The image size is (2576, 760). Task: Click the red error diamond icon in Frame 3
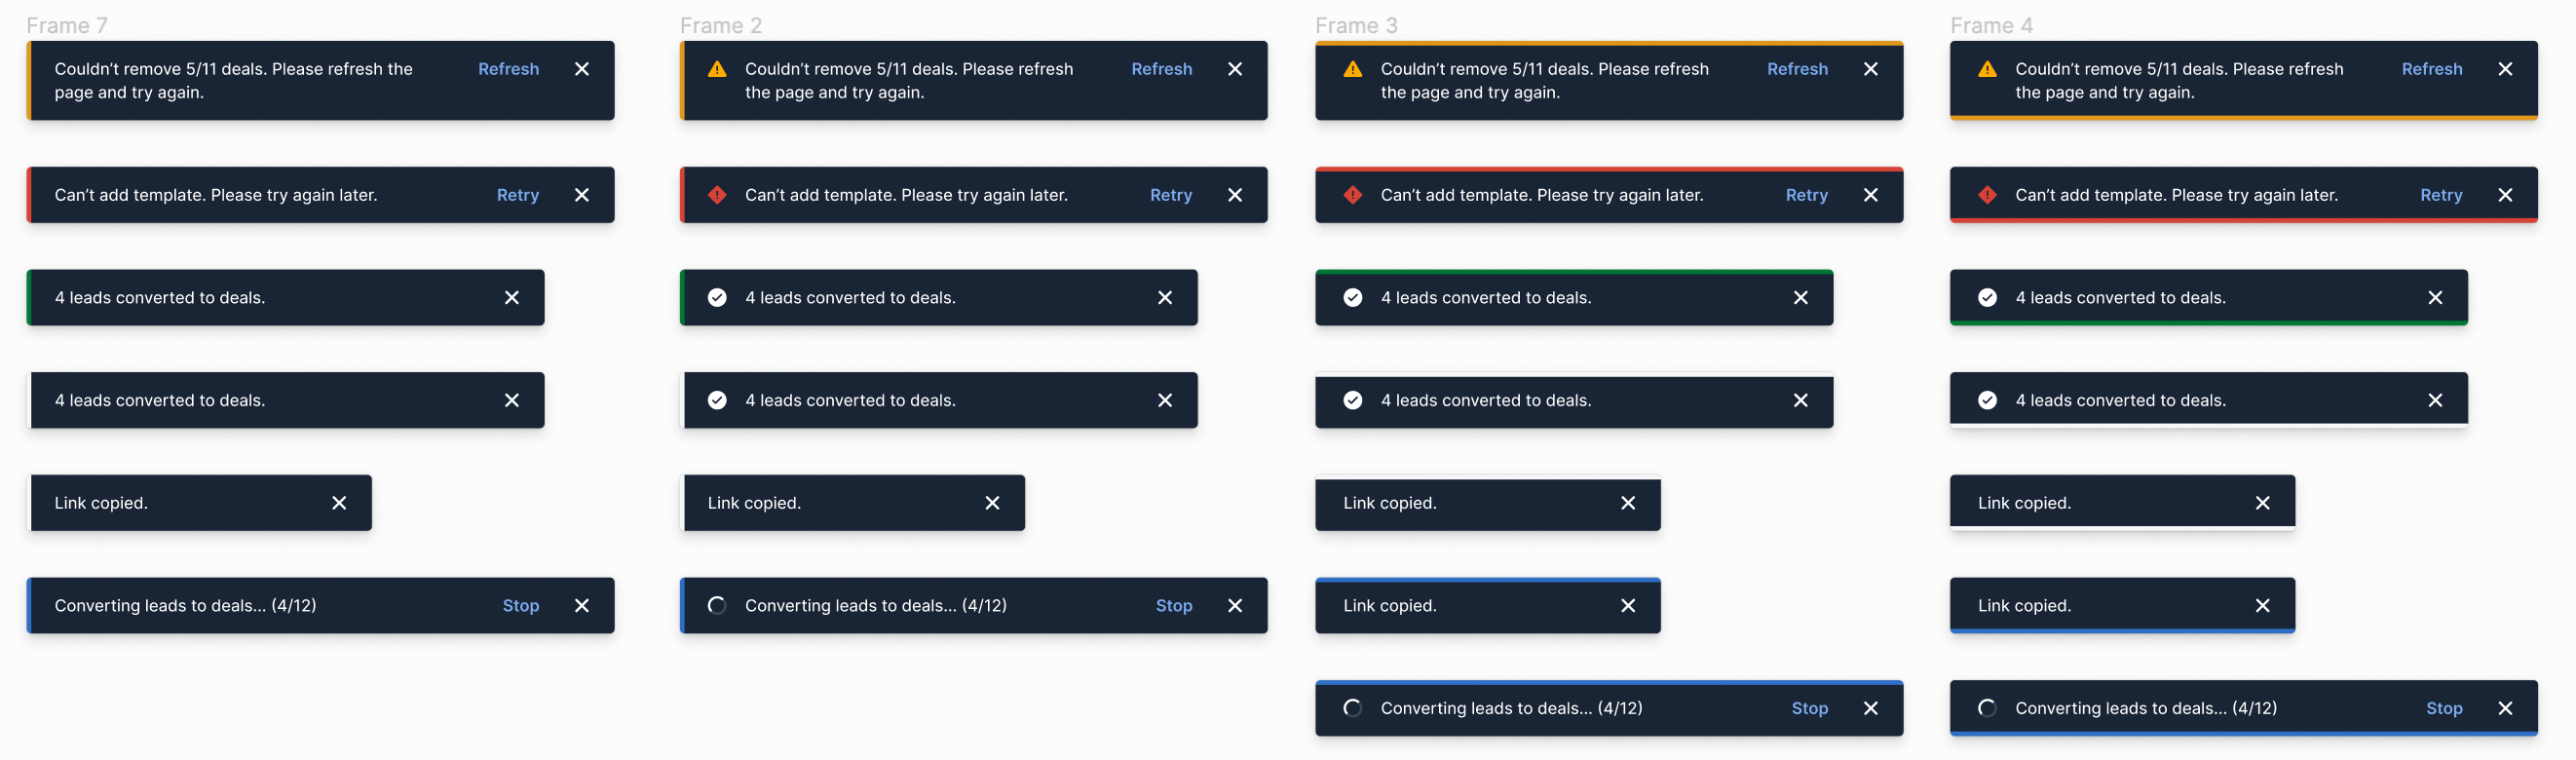[1352, 195]
